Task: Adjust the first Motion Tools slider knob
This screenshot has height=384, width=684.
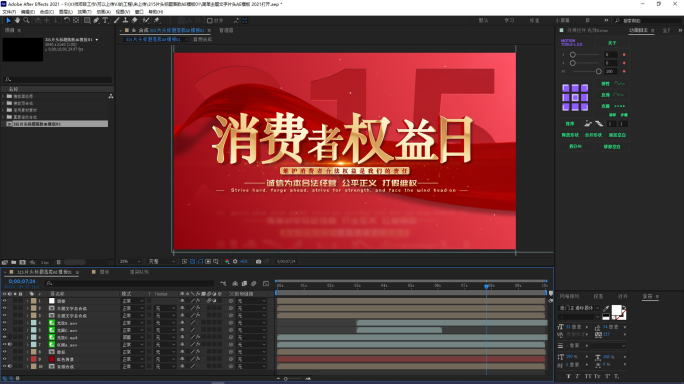Action: (572, 55)
